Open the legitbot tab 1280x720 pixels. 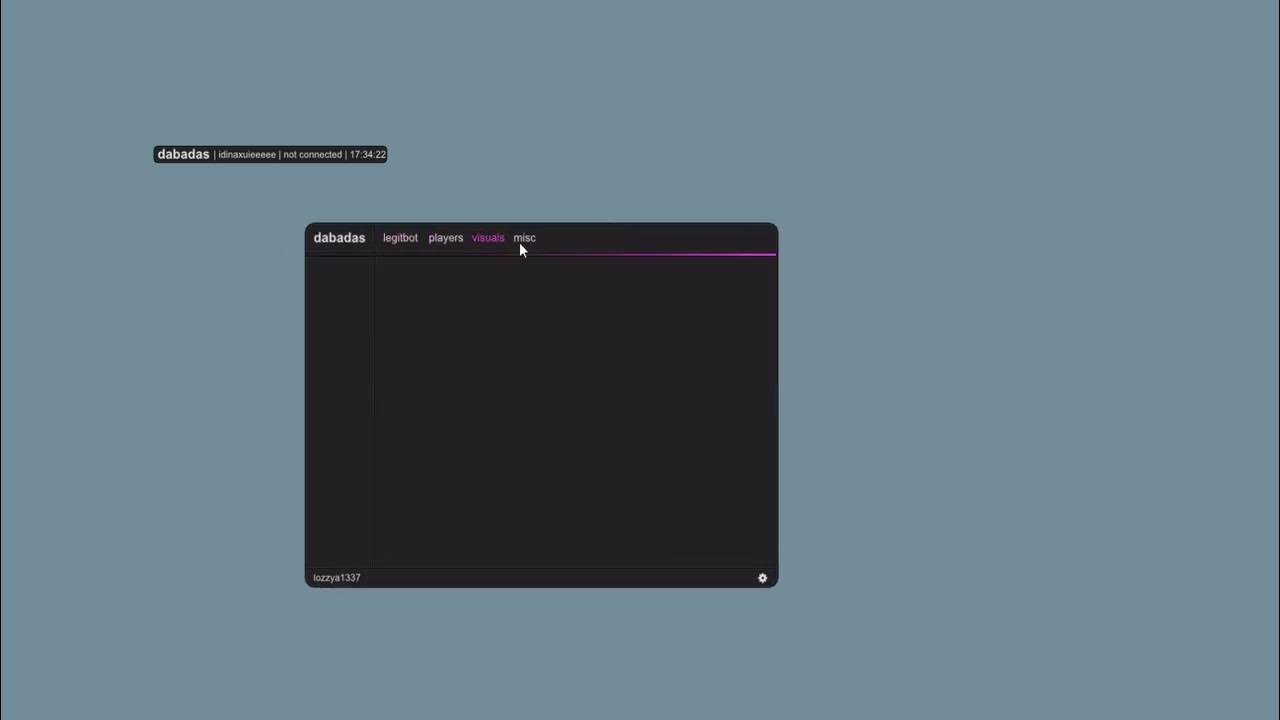click(400, 238)
